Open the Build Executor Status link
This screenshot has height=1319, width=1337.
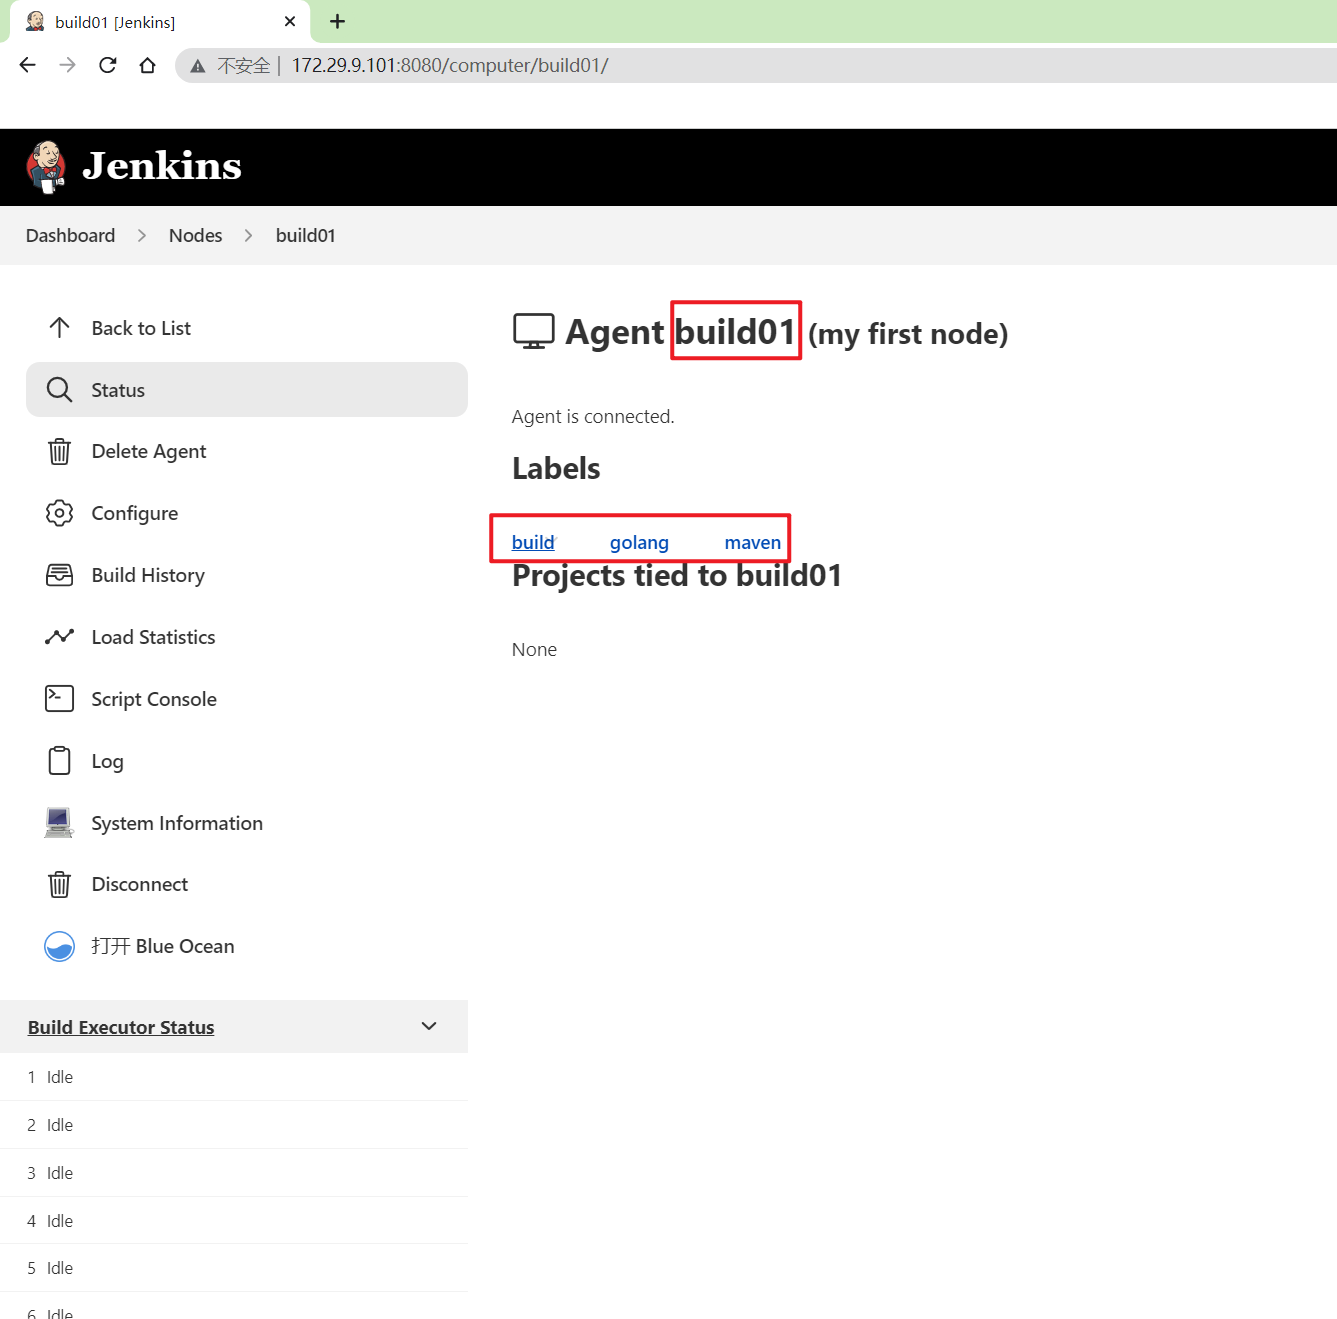[121, 1027]
